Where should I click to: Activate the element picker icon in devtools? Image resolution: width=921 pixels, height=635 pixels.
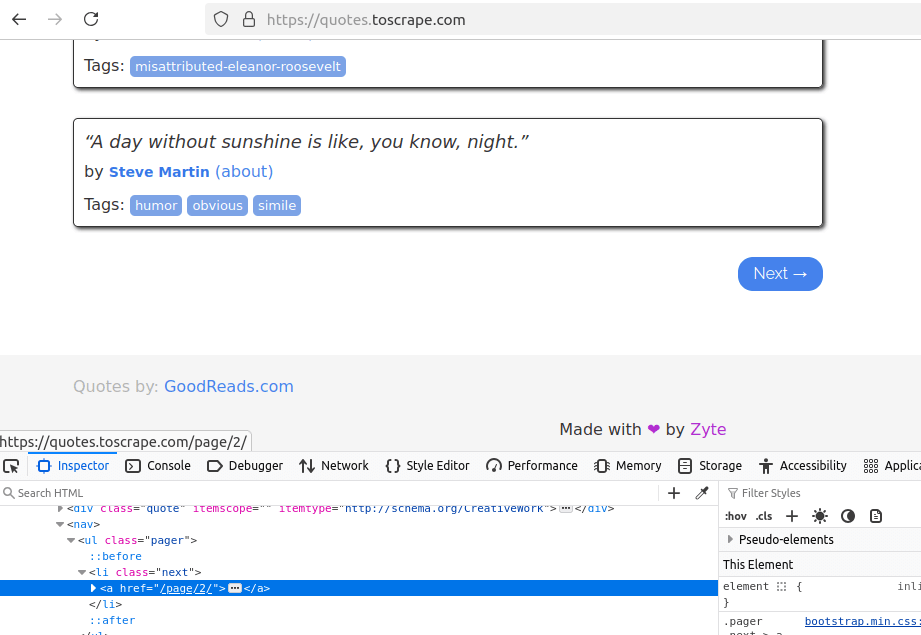(11, 466)
